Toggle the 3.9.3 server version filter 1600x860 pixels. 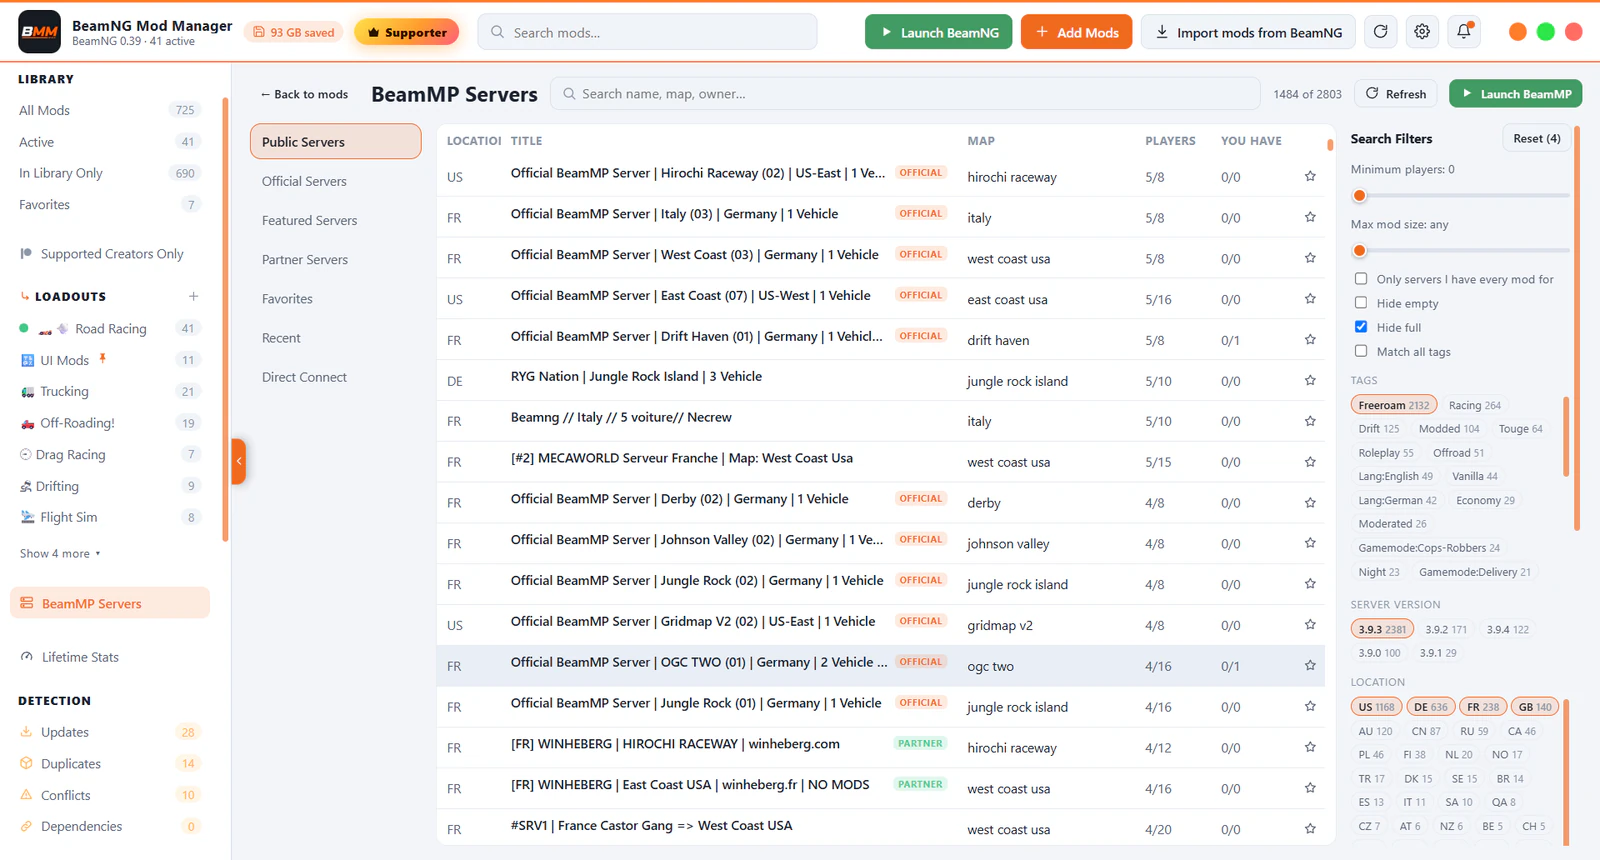click(1383, 629)
